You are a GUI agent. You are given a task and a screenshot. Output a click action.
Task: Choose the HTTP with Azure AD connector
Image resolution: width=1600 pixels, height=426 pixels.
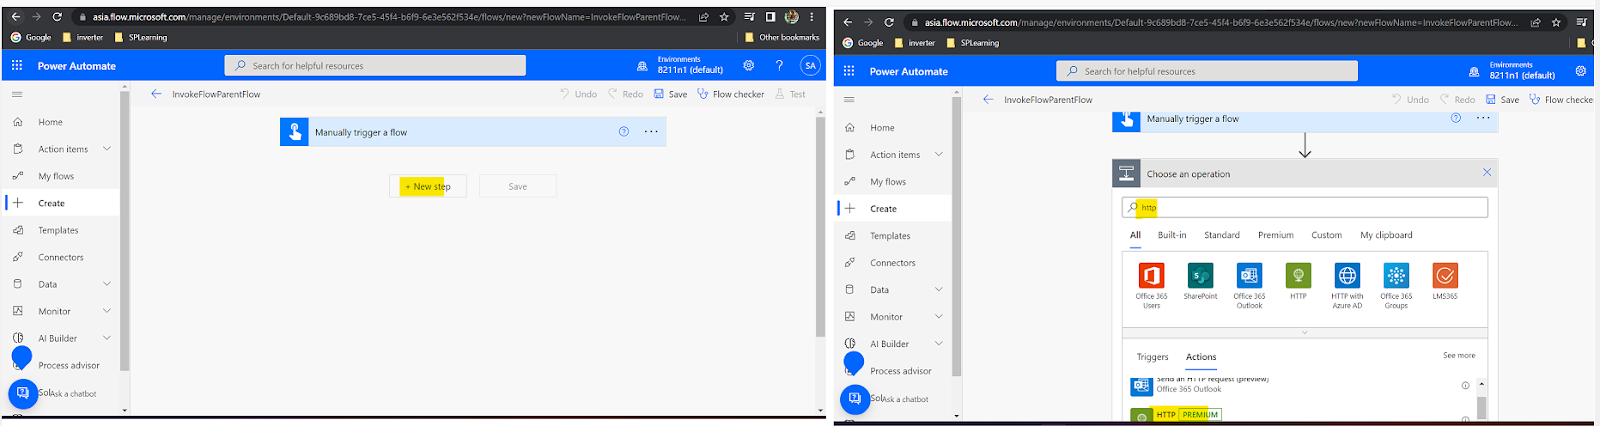[1347, 275]
